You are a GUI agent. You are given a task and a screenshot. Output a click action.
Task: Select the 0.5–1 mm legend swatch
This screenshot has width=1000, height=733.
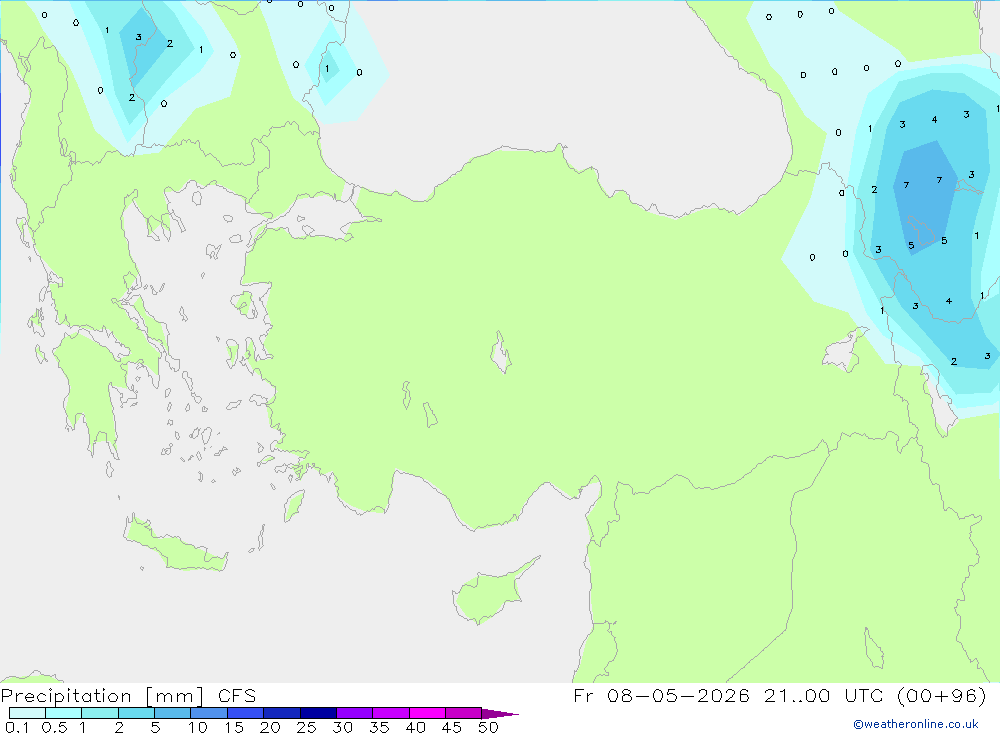(63, 713)
